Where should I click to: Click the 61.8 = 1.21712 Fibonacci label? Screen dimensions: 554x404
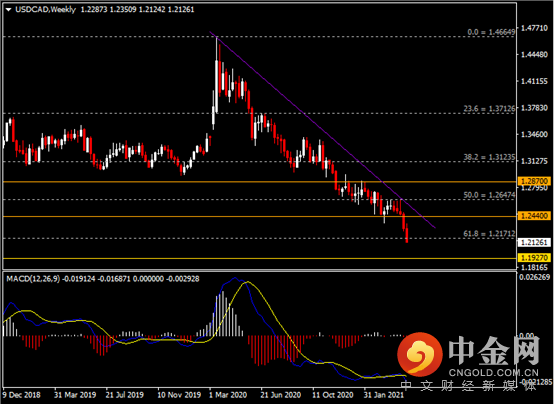point(489,234)
